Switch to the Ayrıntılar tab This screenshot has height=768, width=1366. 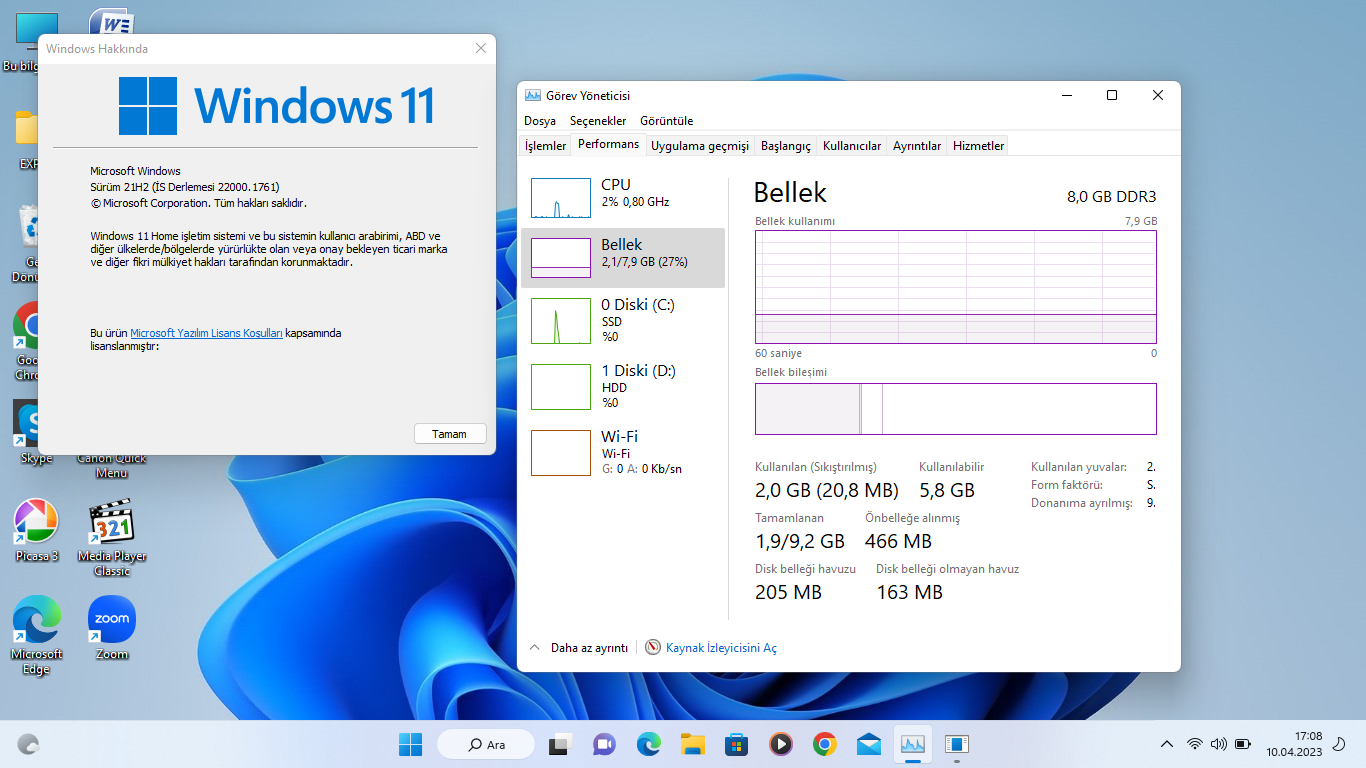click(917, 146)
